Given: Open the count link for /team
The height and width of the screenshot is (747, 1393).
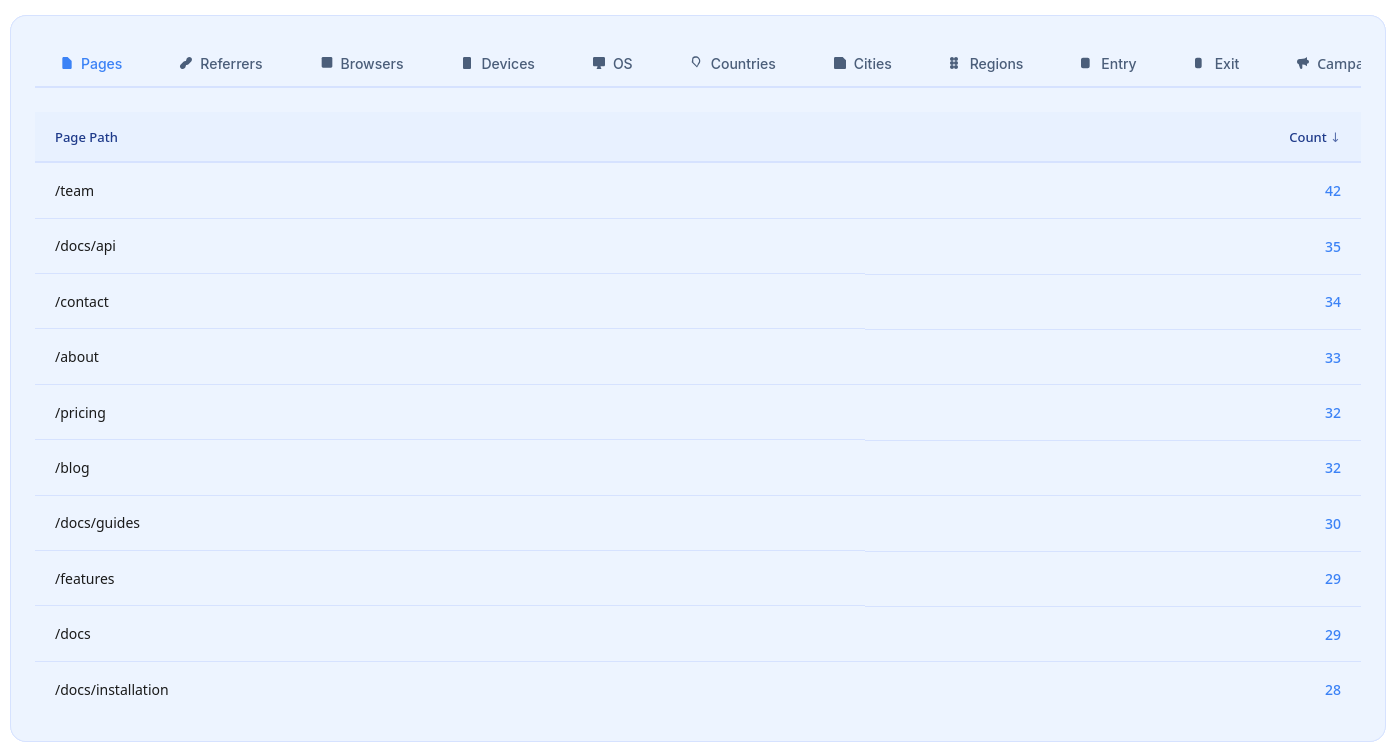Looking at the screenshot, I should click(x=1332, y=190).
